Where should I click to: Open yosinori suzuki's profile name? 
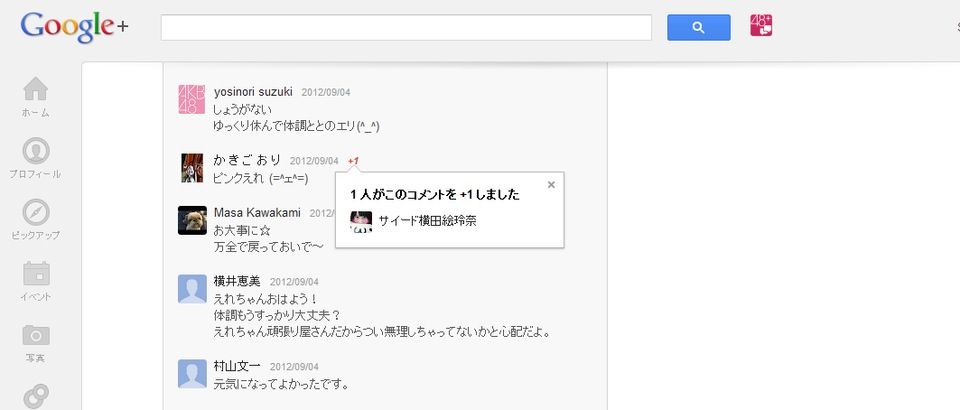(x=253, y=92)
